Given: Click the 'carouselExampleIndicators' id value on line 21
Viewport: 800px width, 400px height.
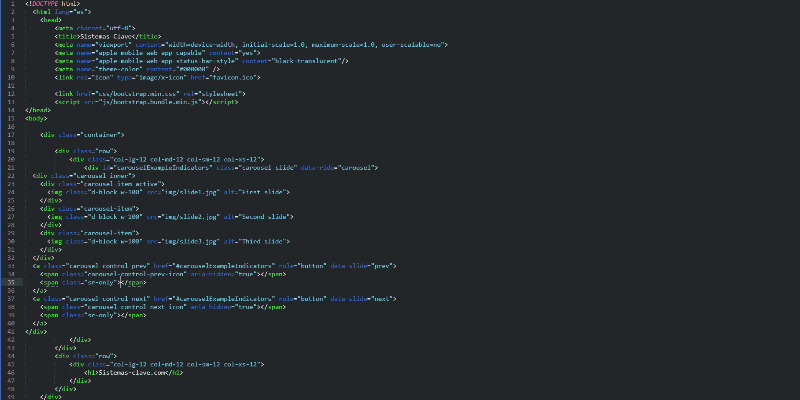Looking at the screenshot, I should 163,167.
